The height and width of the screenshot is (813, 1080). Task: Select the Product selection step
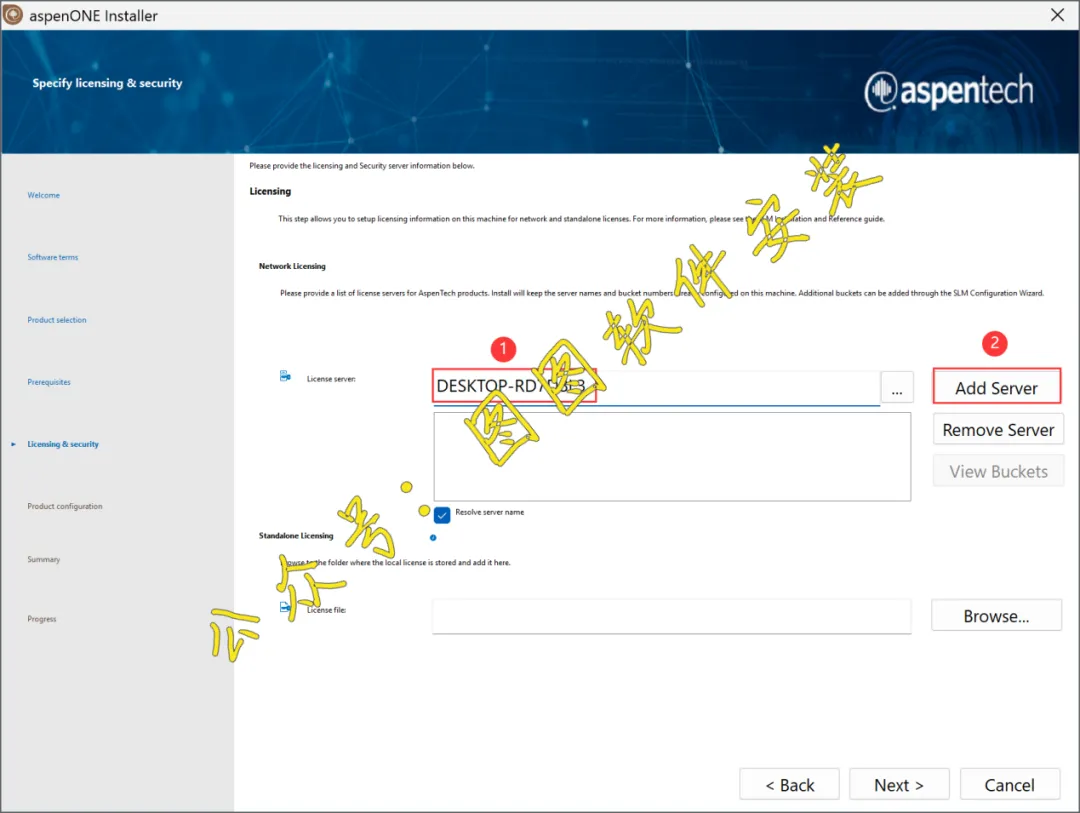pos(57,320)
